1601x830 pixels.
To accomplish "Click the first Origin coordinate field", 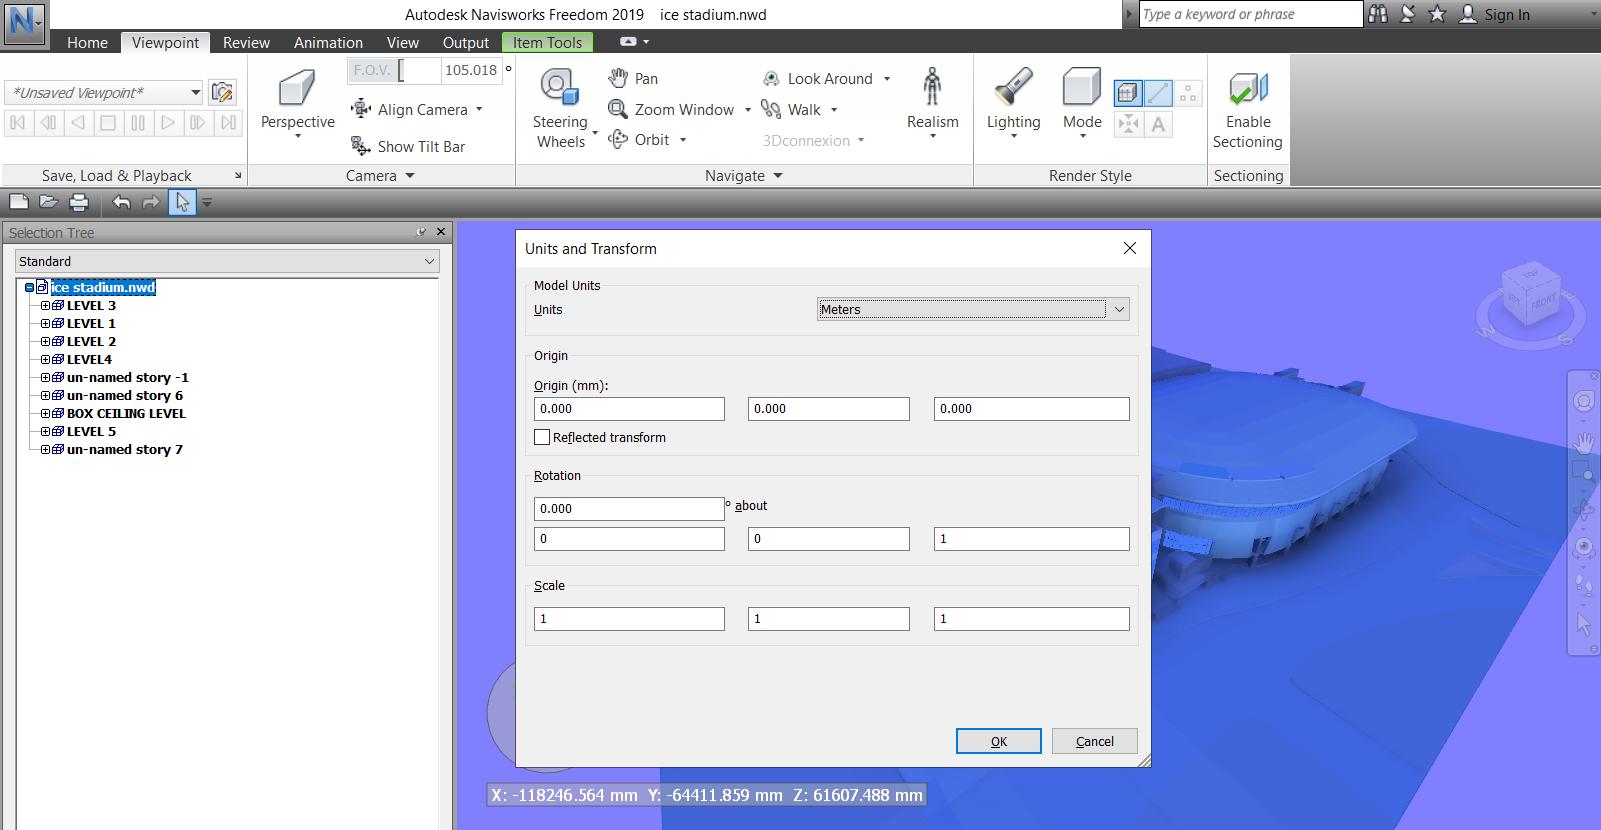I will pos(629,408).
